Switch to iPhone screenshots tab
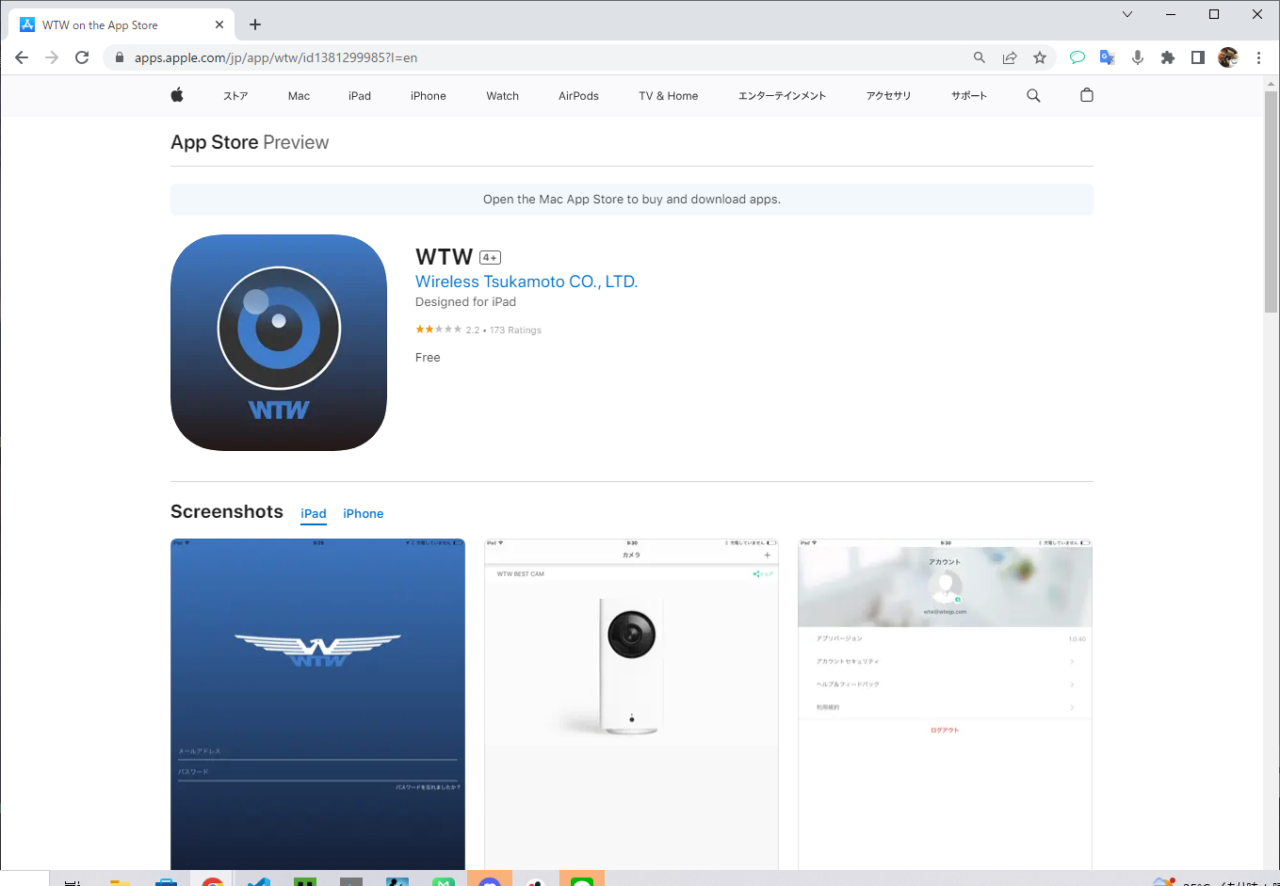 coord(363,514)
